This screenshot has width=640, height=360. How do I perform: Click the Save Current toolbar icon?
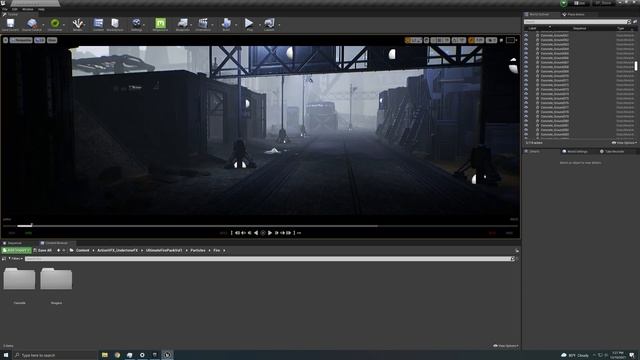pos(10,24)
